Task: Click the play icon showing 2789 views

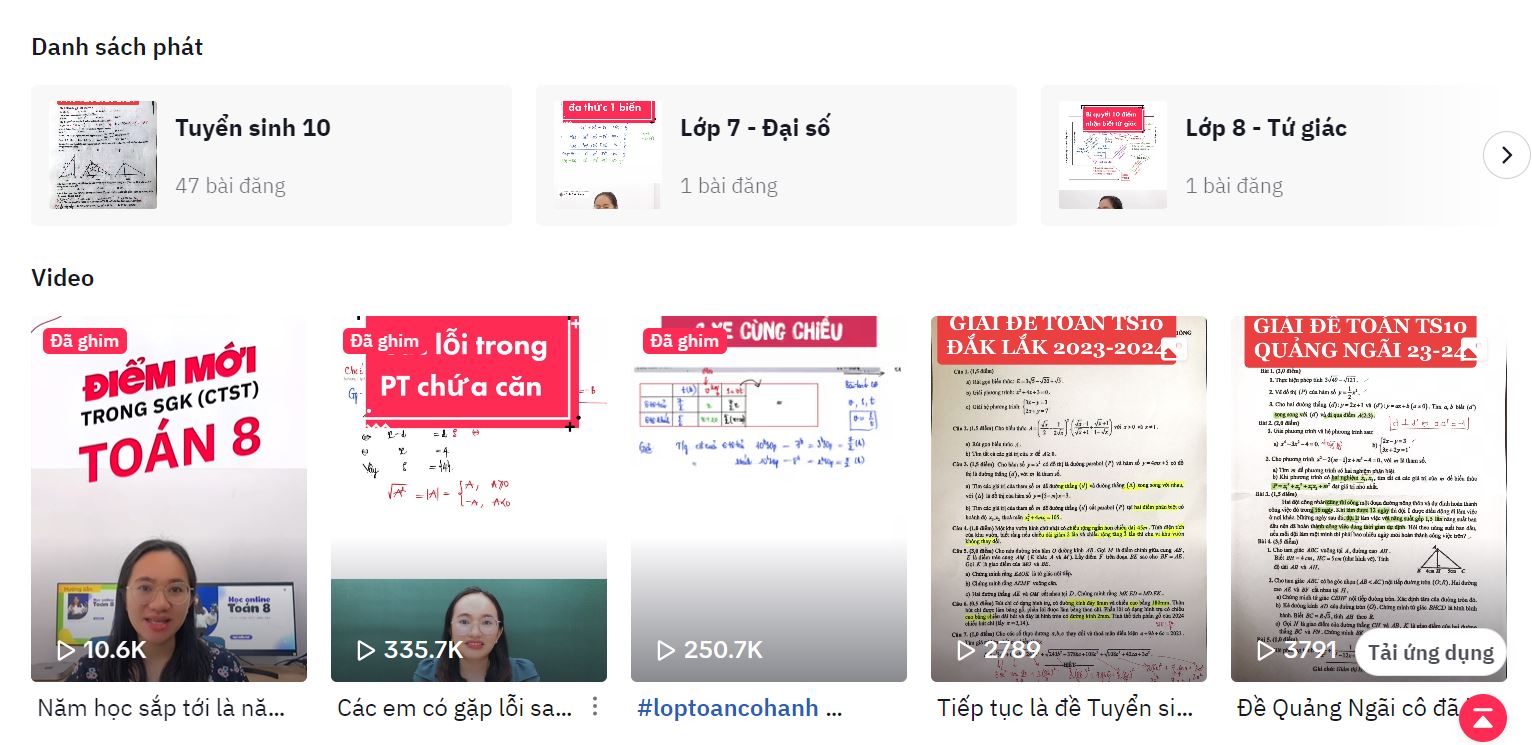Action: (x=966, y=650)
